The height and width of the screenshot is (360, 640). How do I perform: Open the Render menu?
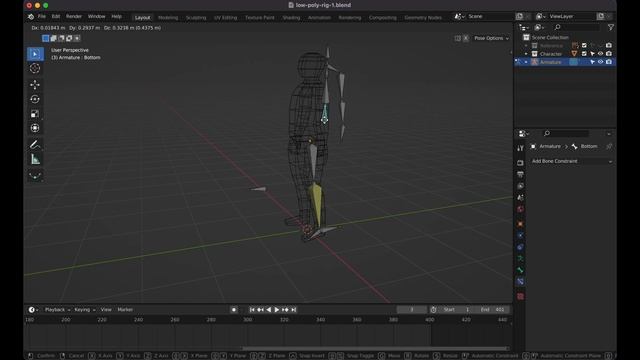[x=74, y=17]
